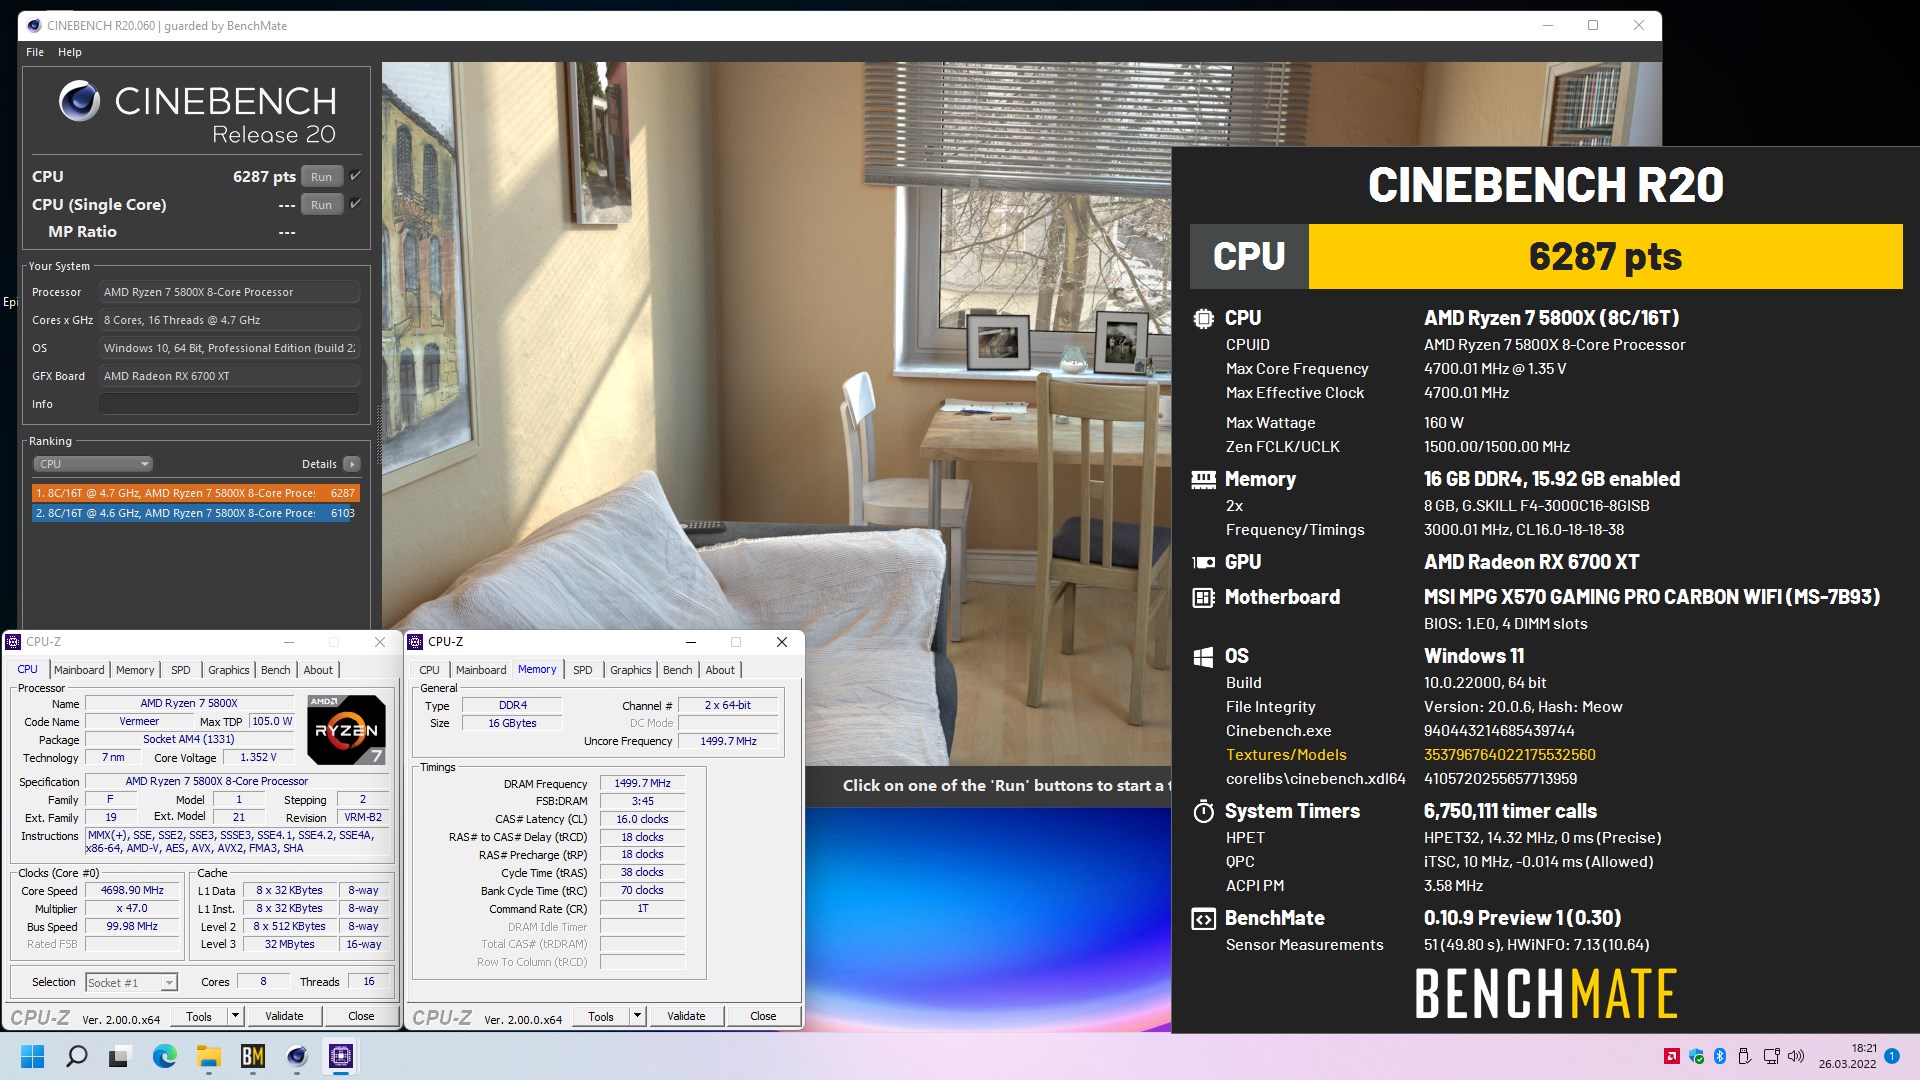Open AMD Radeon Software tray icon
The width and height of the screenshot is (1920, 1080).
tap(1671, 1056)
